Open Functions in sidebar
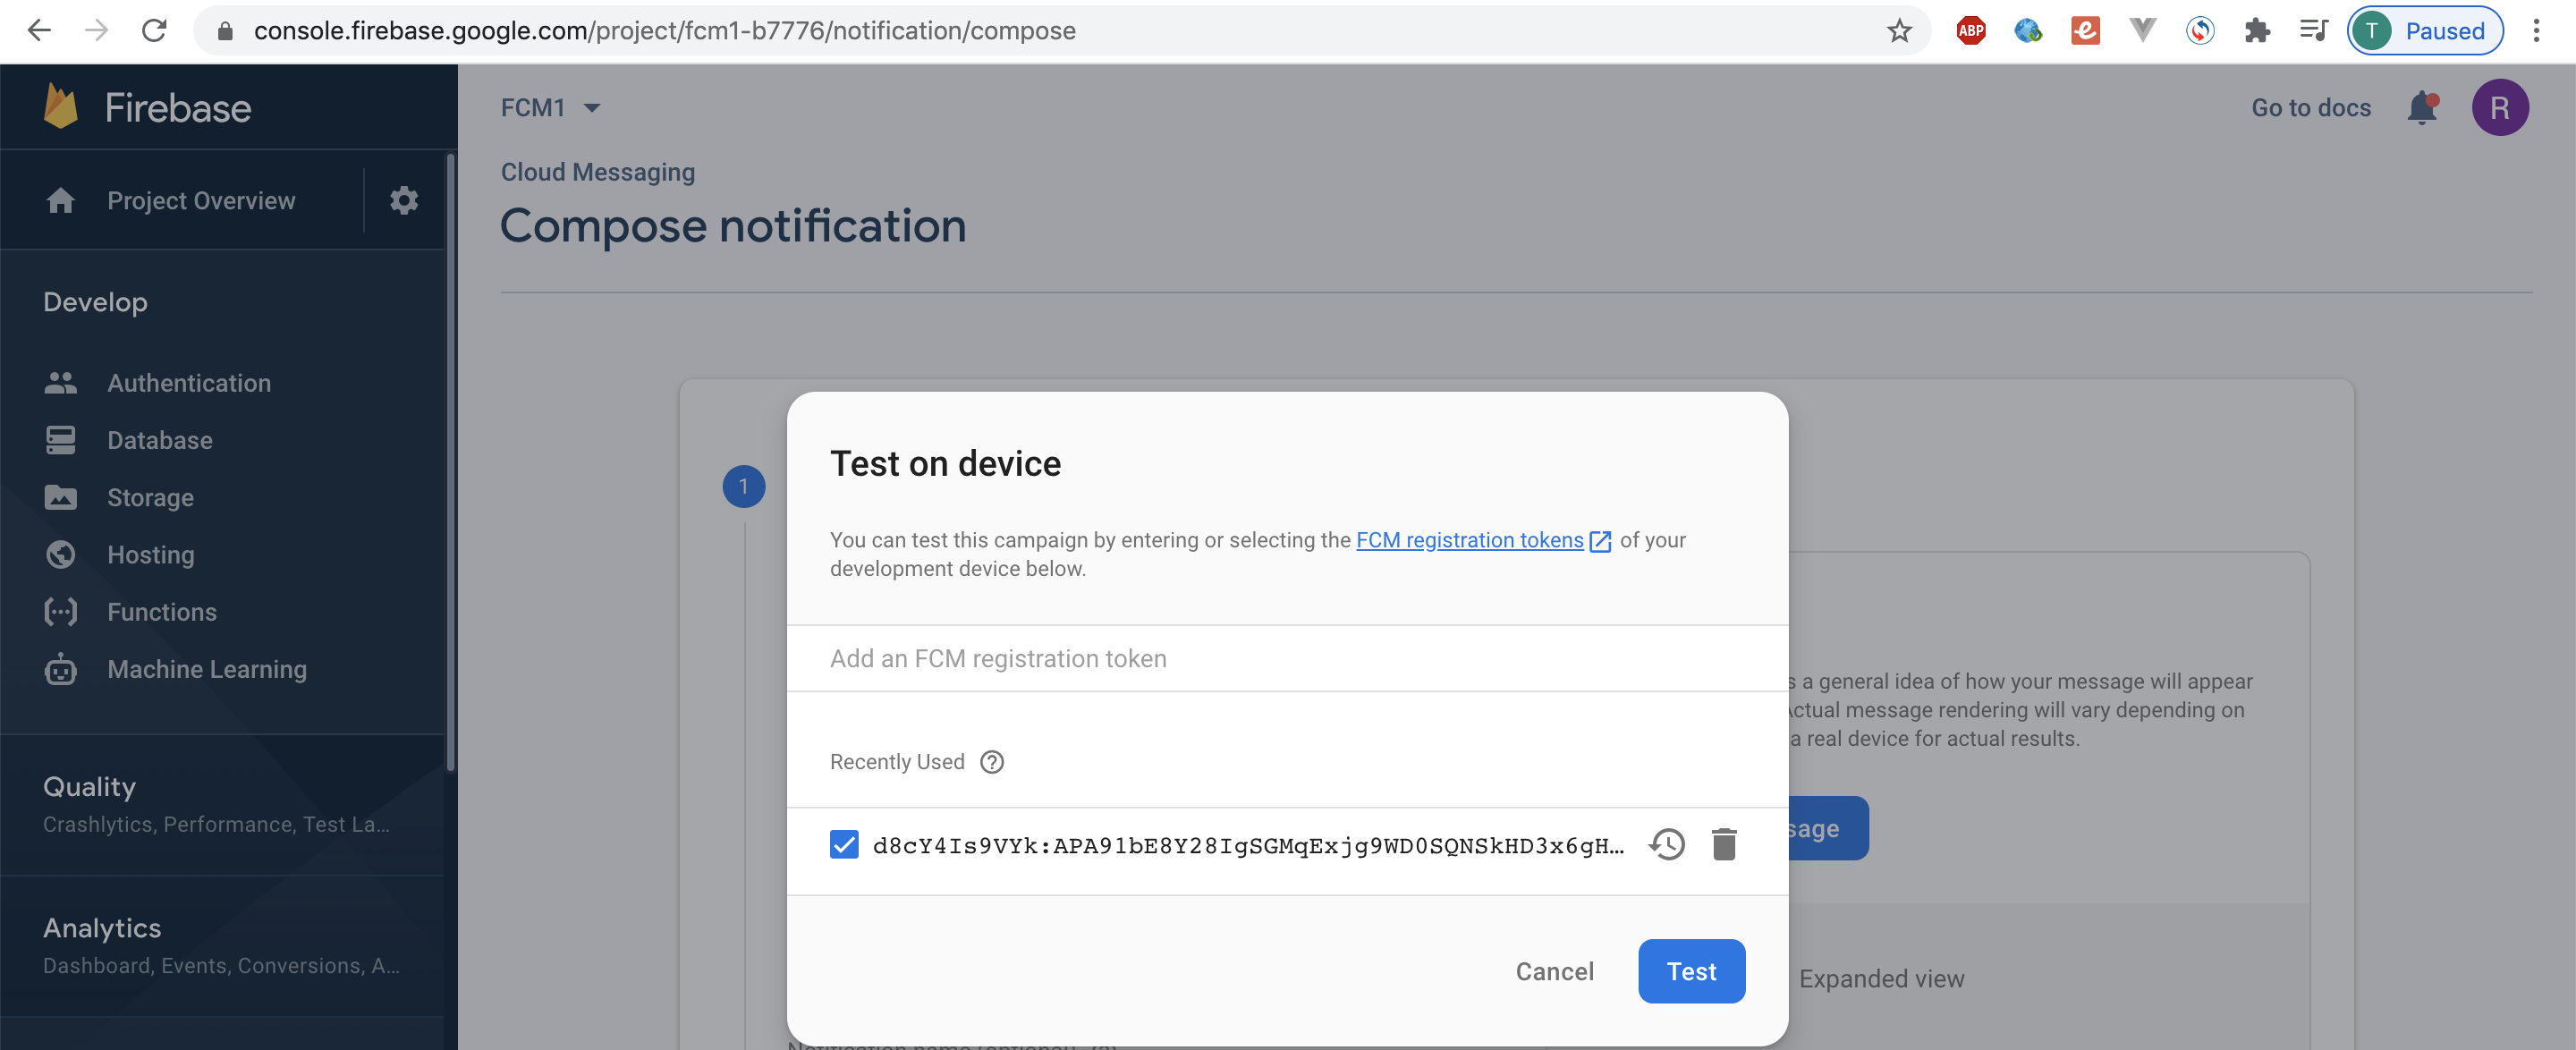This screenshot has height=1050, width=2576. click(161, 612)
